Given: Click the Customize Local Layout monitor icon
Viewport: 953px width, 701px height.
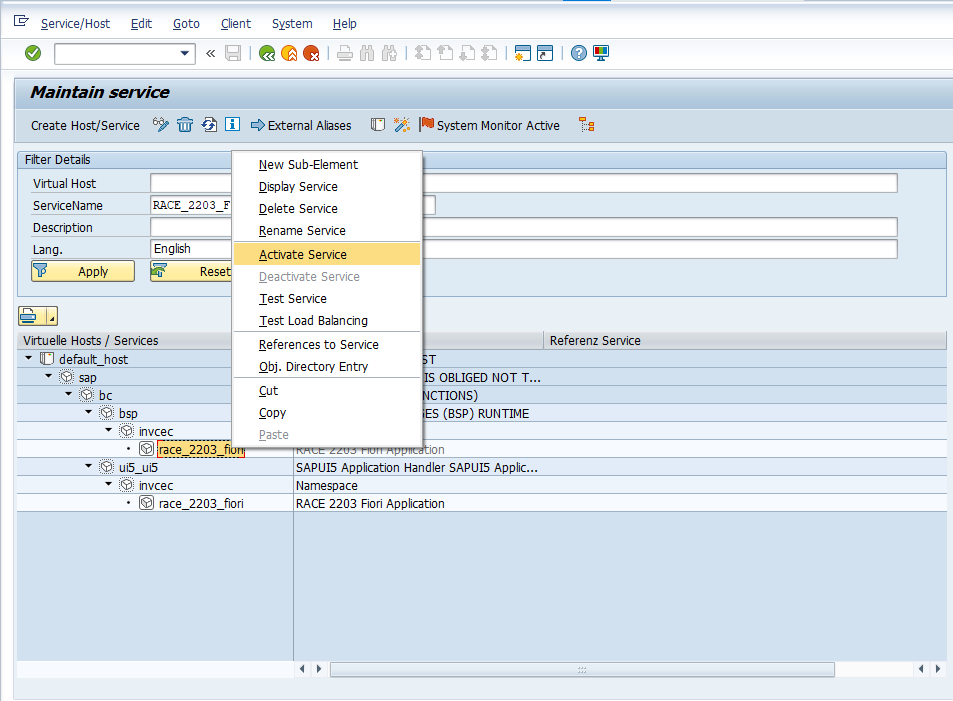Looking at the screenshot, I should pyautogui.click(x=601, y=53).
